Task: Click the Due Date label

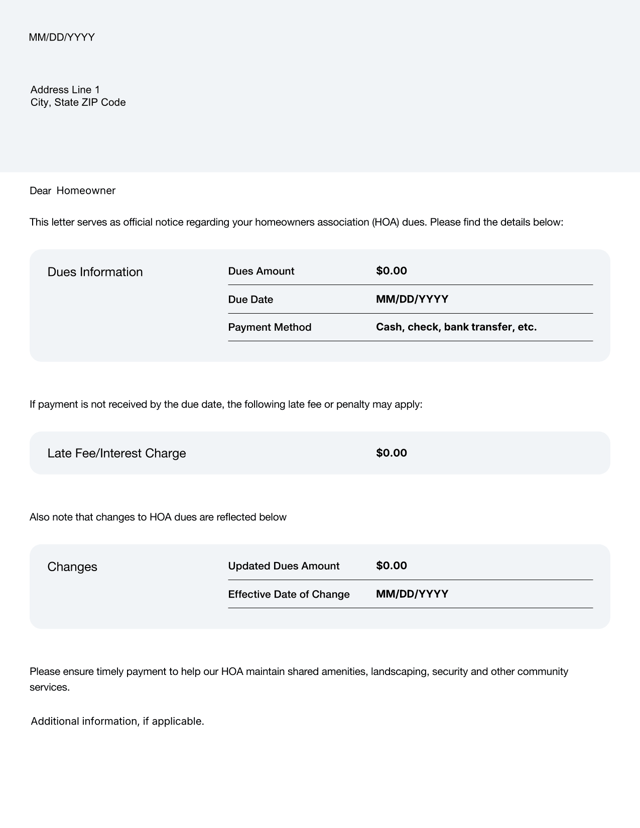Action: coord(250,299)
